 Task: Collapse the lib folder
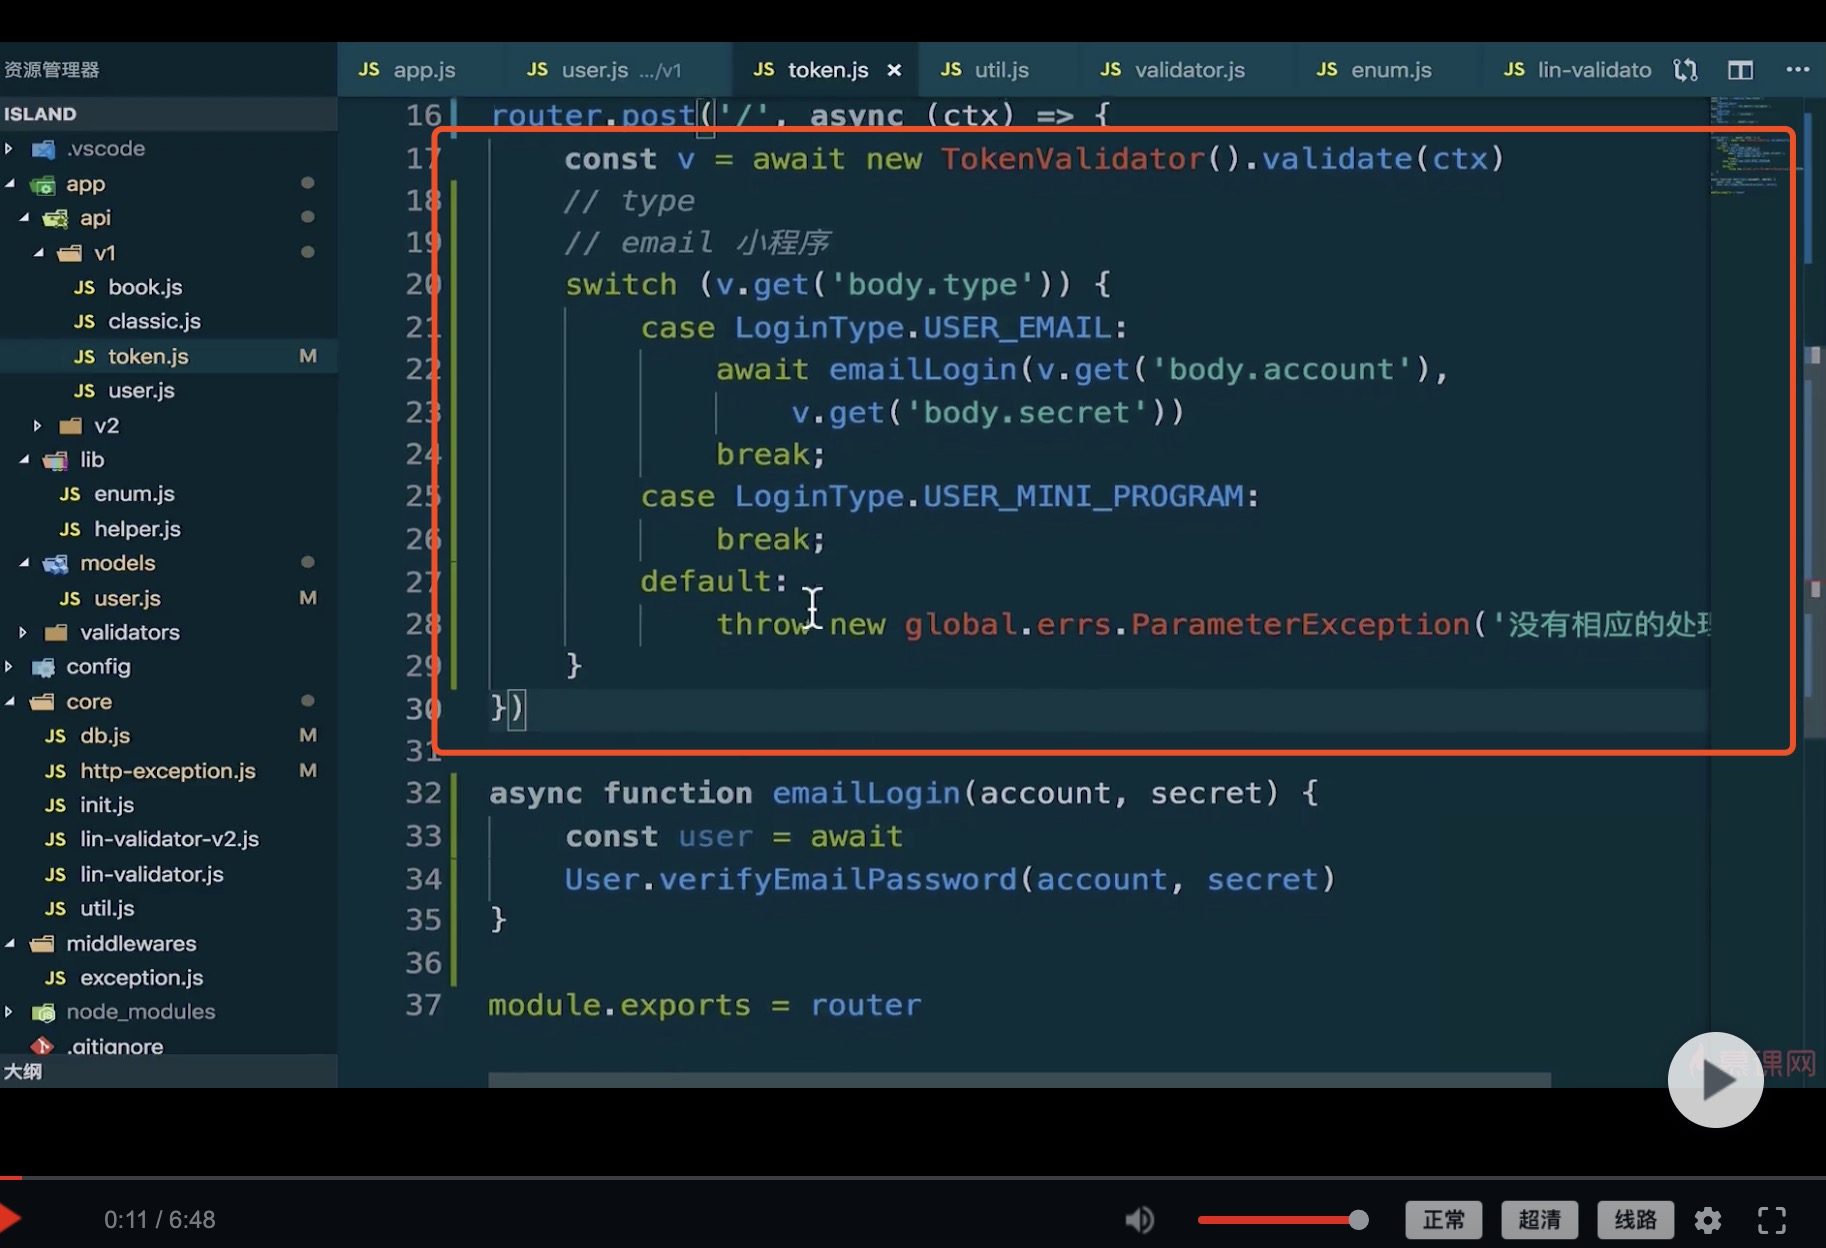coord(24,460)
